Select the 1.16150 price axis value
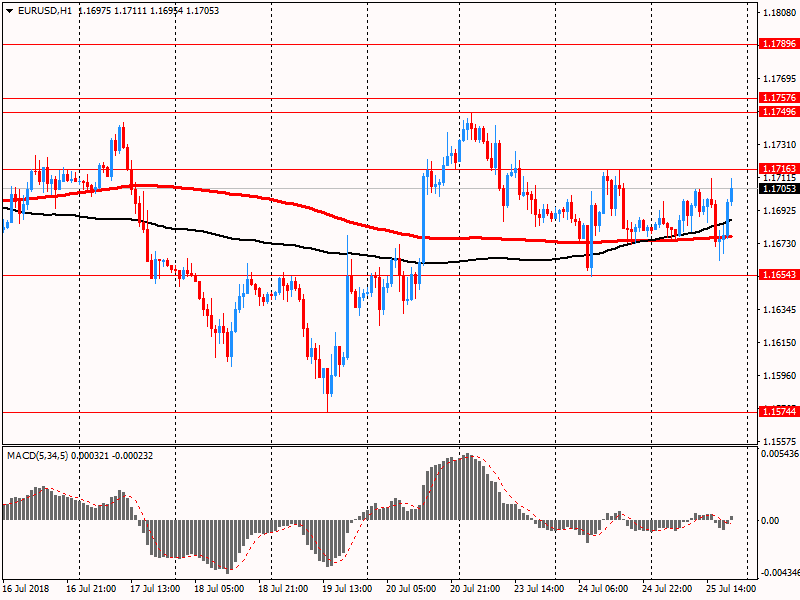This screenshot has width=800, height=600. coord(780,343)
